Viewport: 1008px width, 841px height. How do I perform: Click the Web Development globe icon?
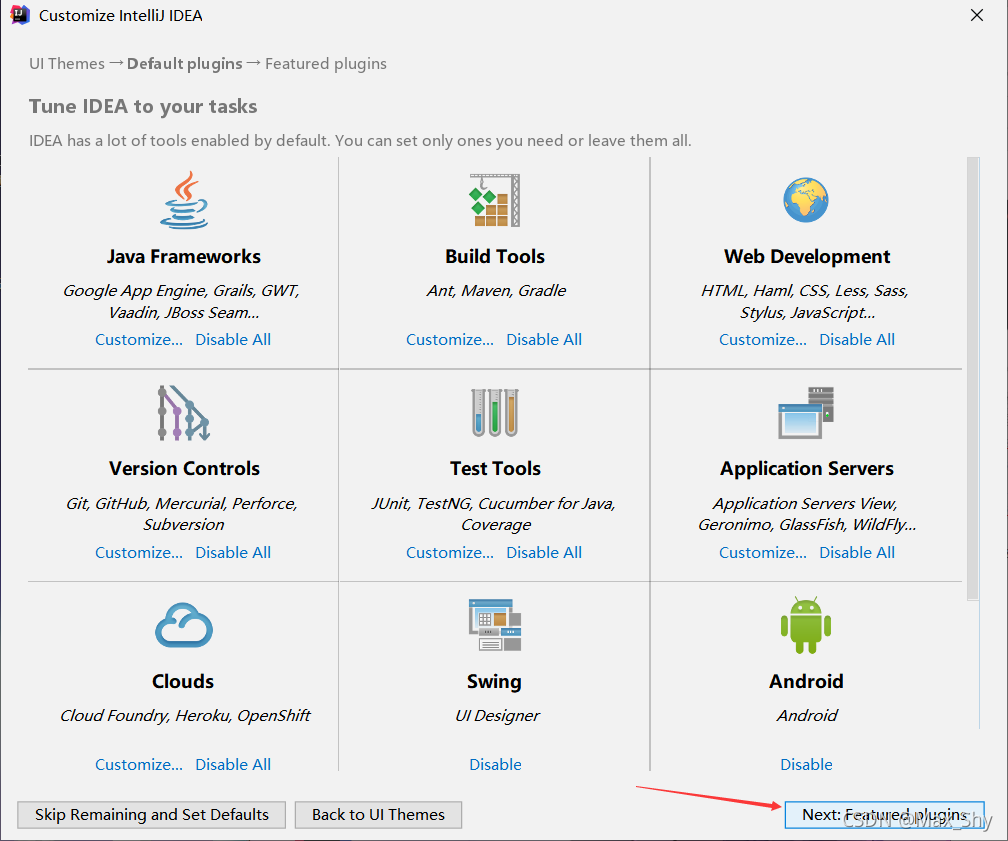tap(806, 200)
